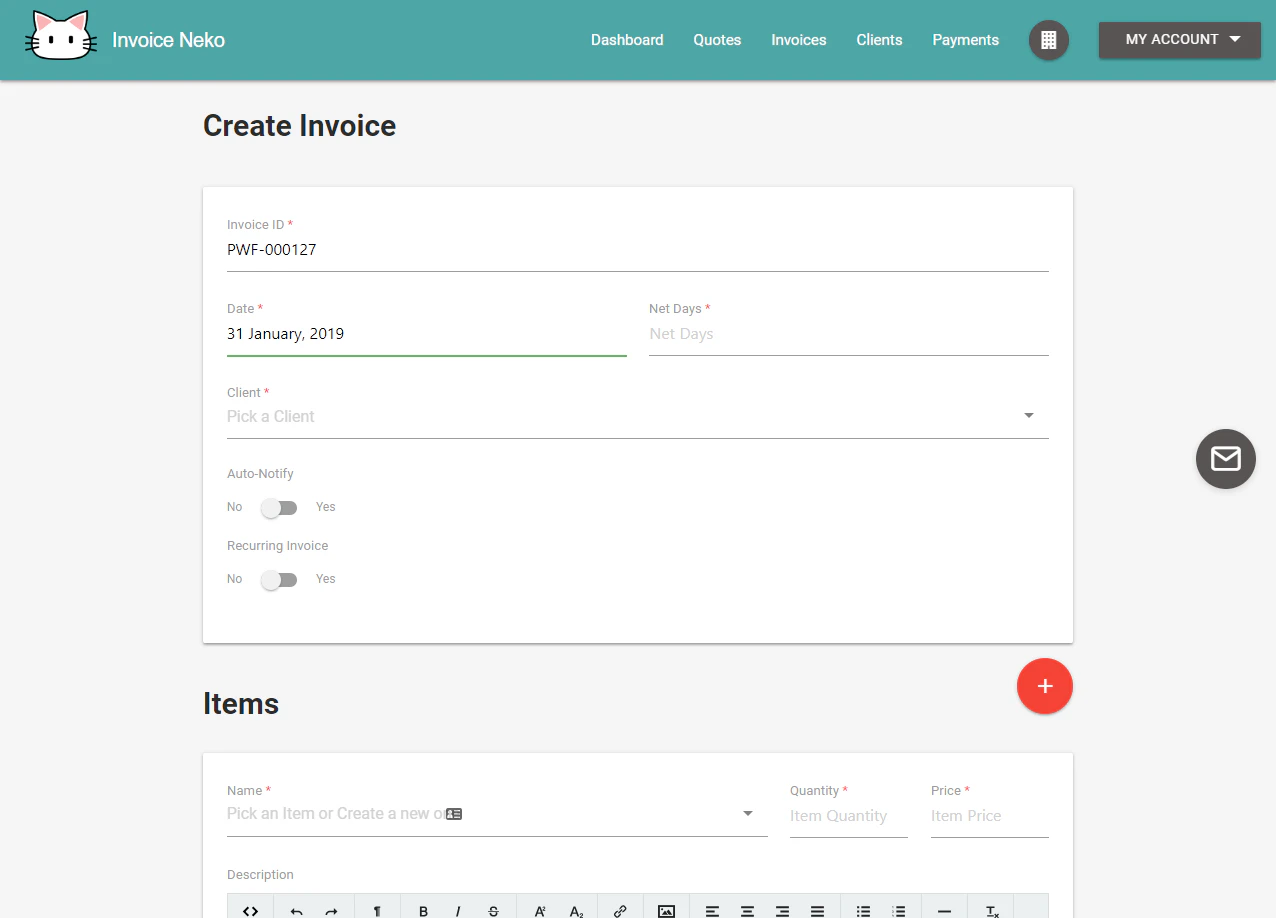Open the floating mail envelope button
The height and width of the screenshot is (918, 1276).
point(1226,459)
